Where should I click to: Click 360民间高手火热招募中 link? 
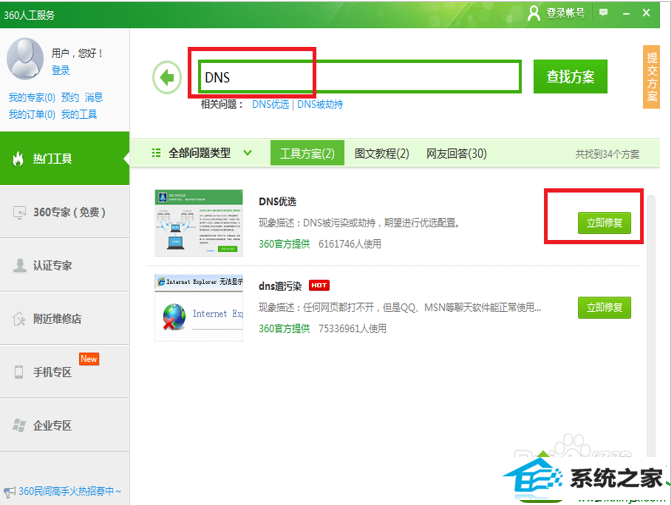click(70, 491)
